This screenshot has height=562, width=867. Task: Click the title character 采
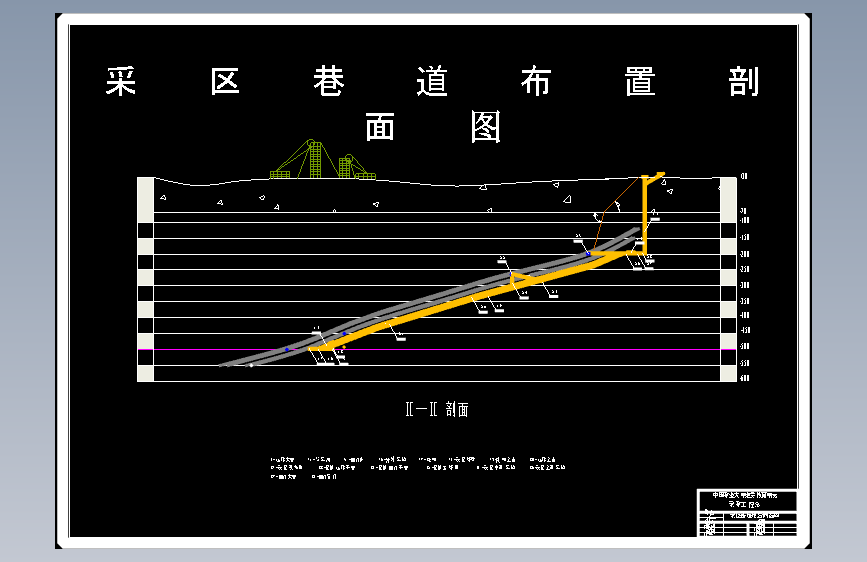(121, 81)
